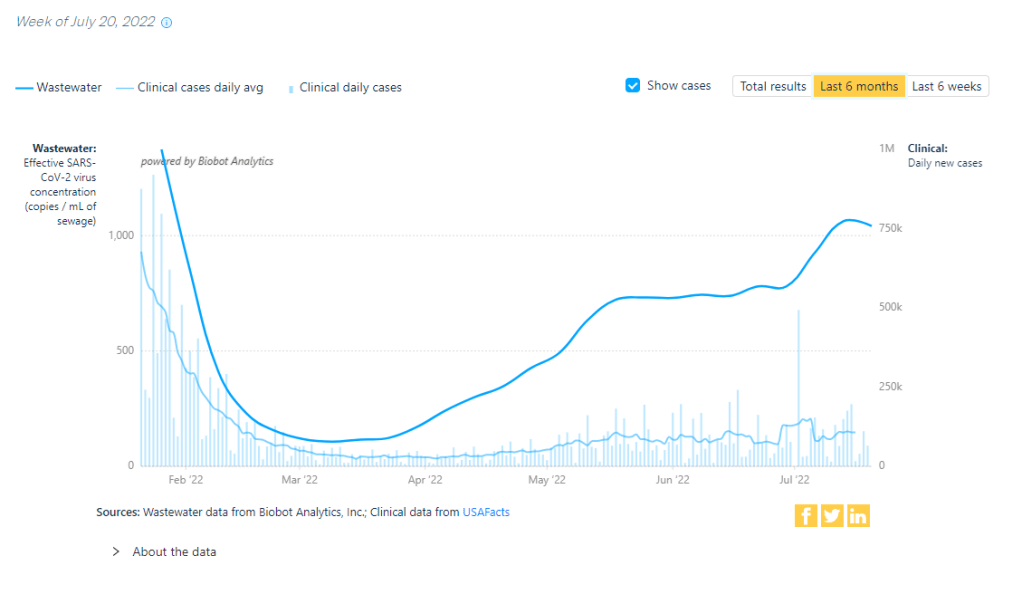Click the Clinical cases daily avg legend label
This screenshot has width=1022, height=594.
(x=200, y=88)
